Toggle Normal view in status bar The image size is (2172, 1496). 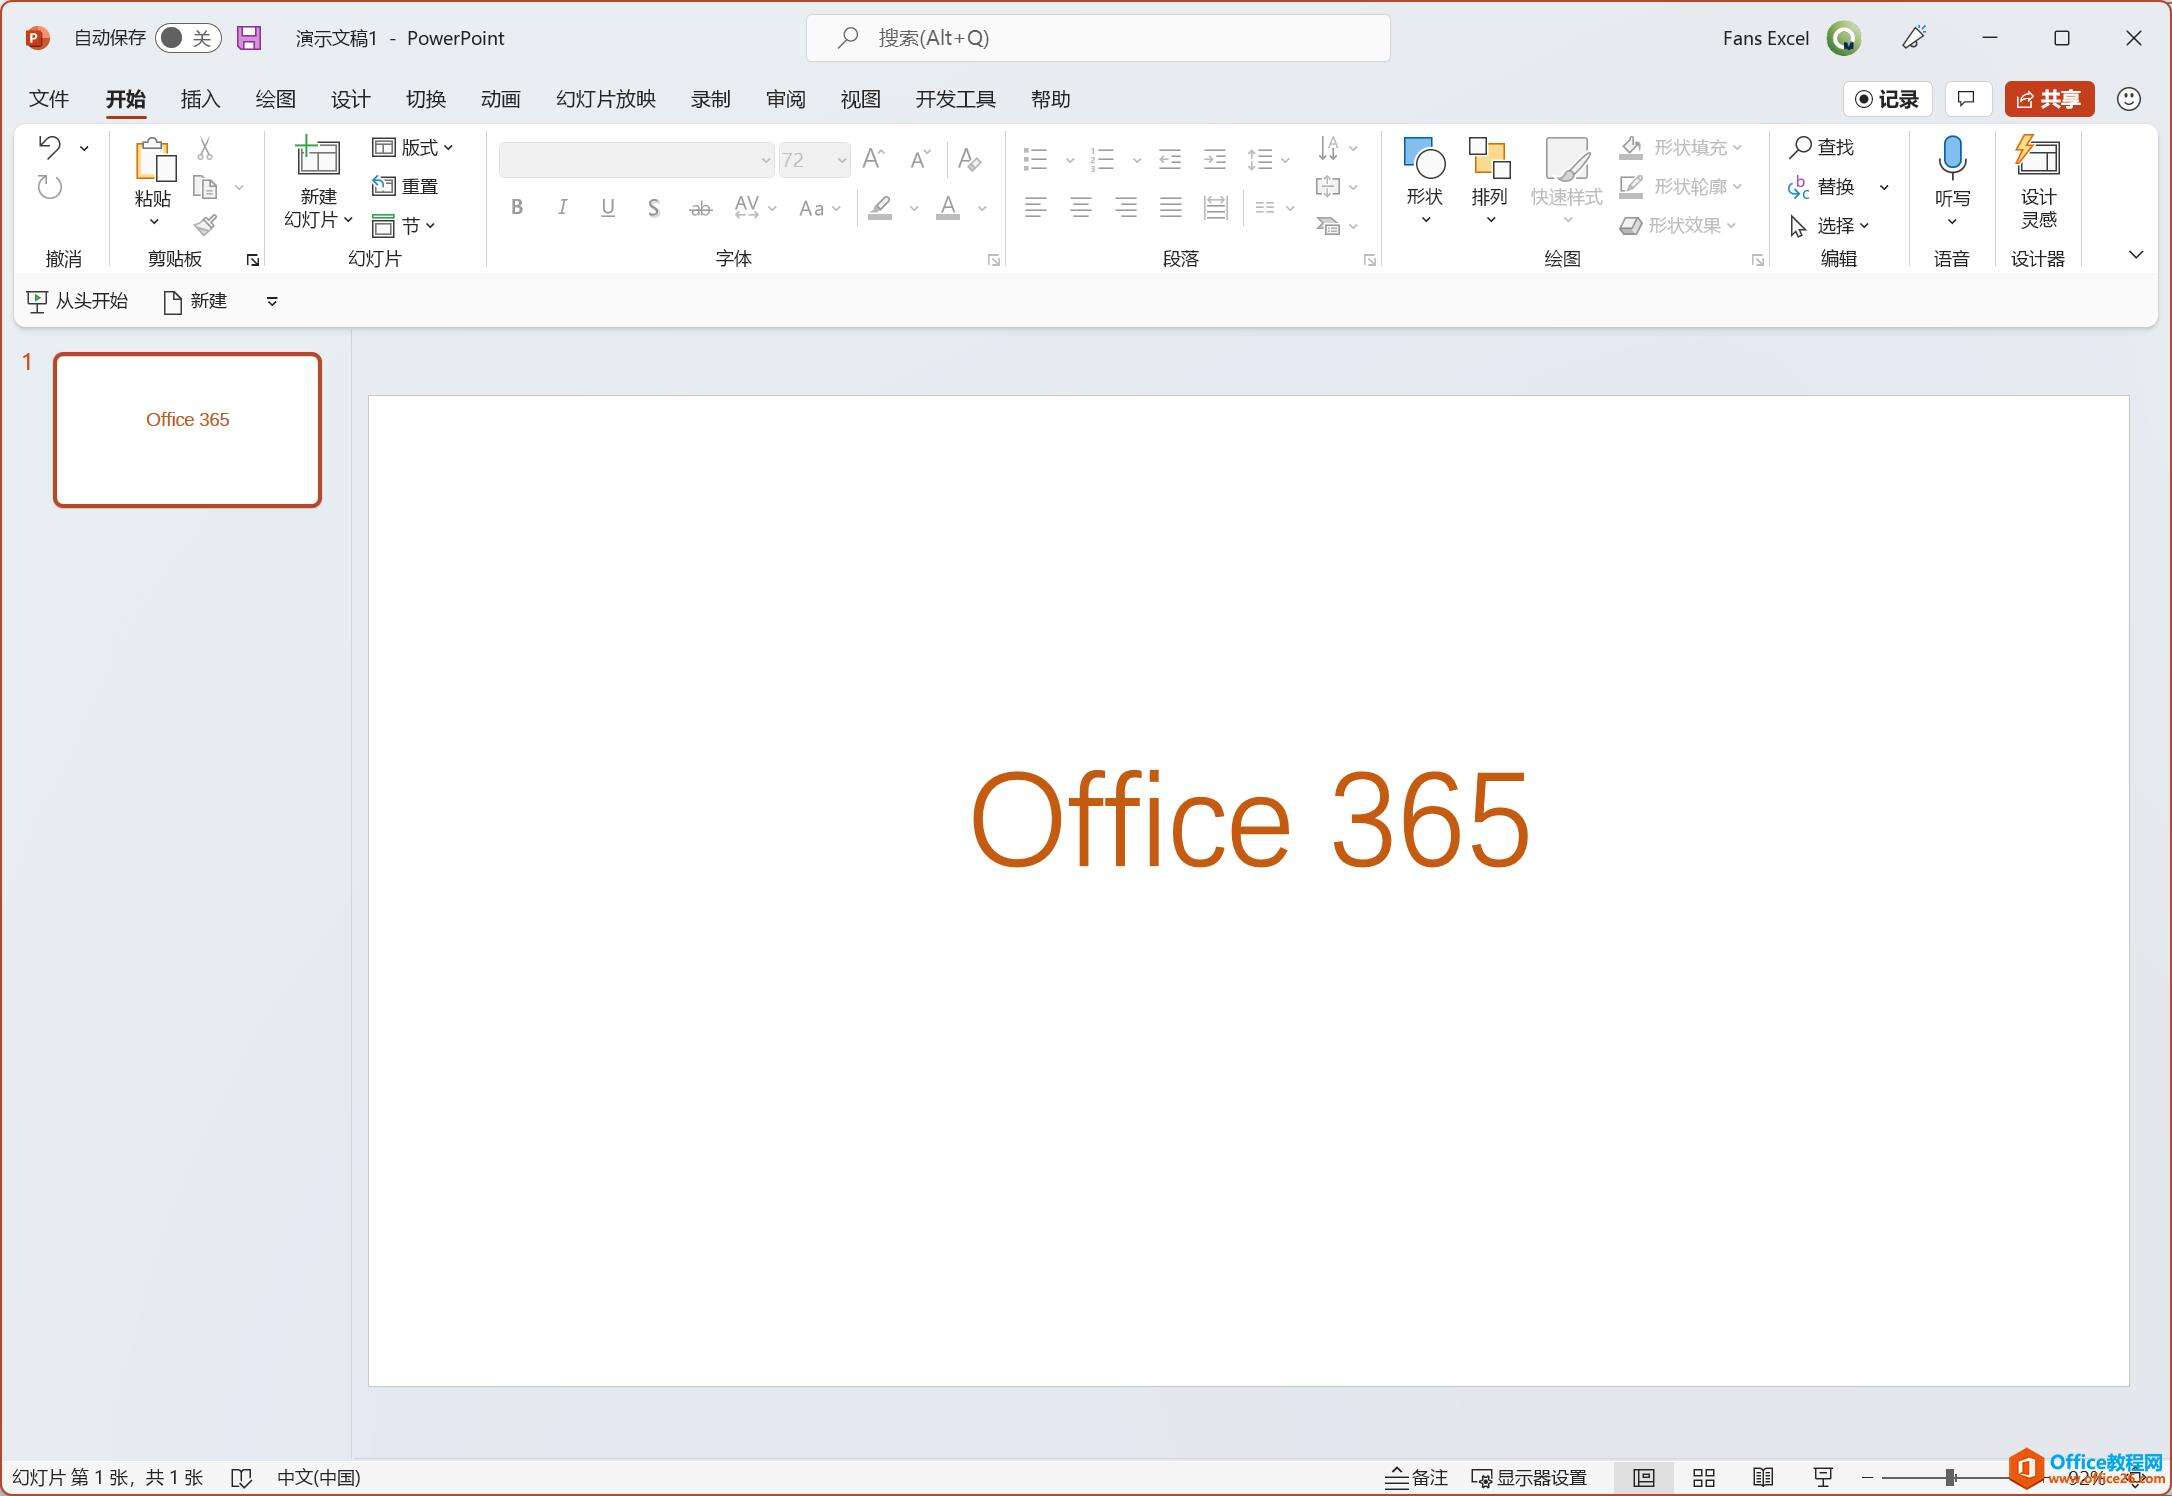coord(1644,1477)
